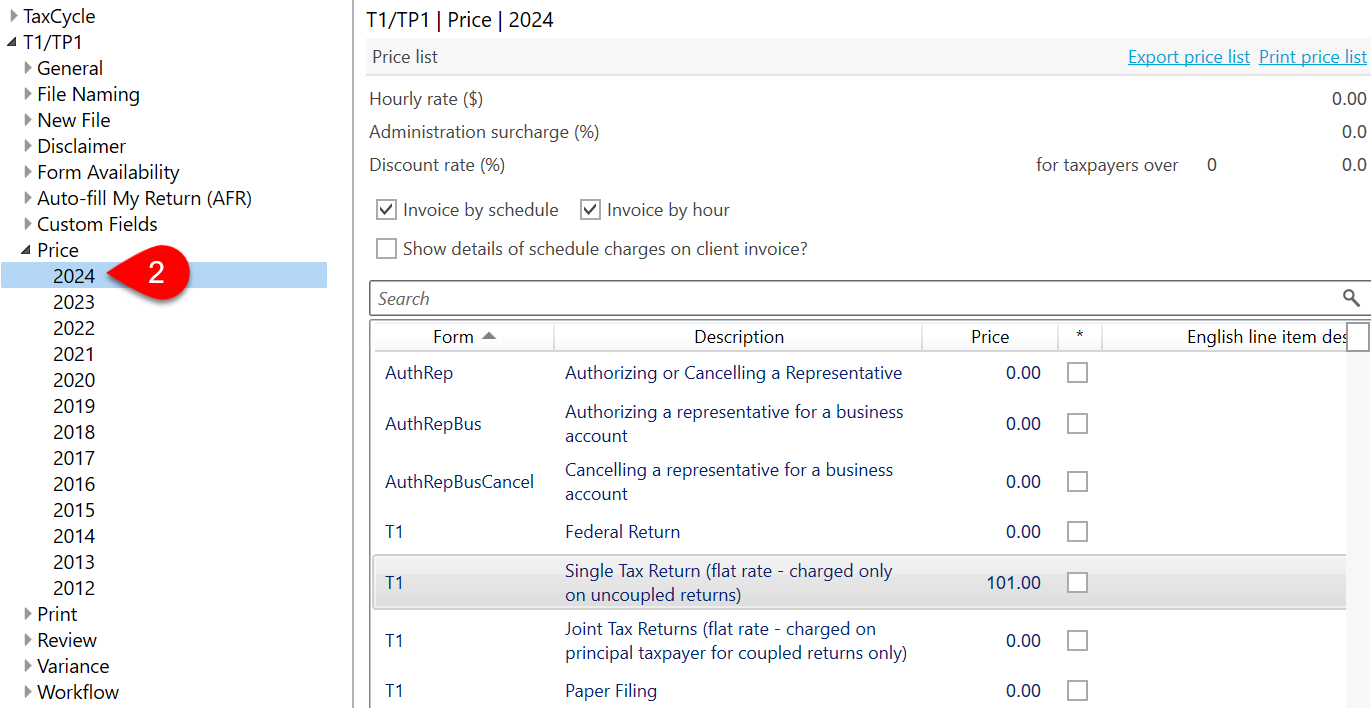The image size is (1371, 708).
Task: Click the Print price list link
Action: point(1312,57)
